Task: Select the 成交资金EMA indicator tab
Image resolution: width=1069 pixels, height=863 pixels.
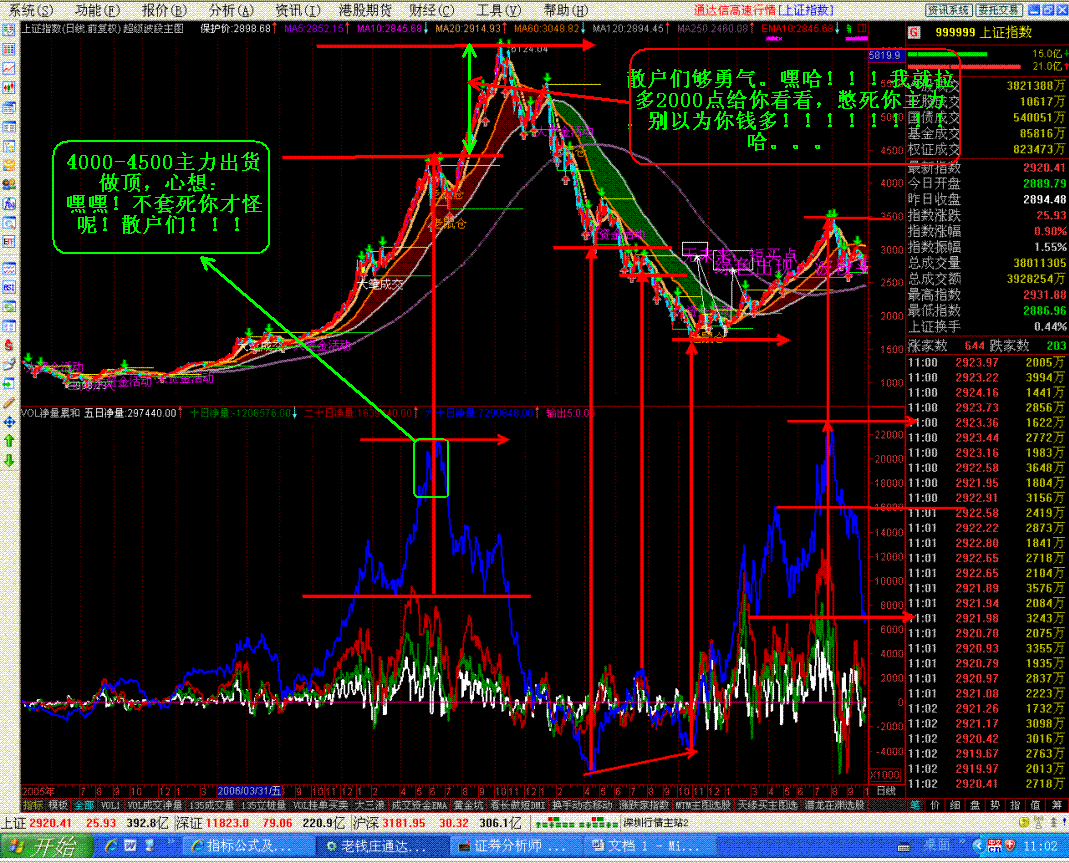Action: (419, 805)
